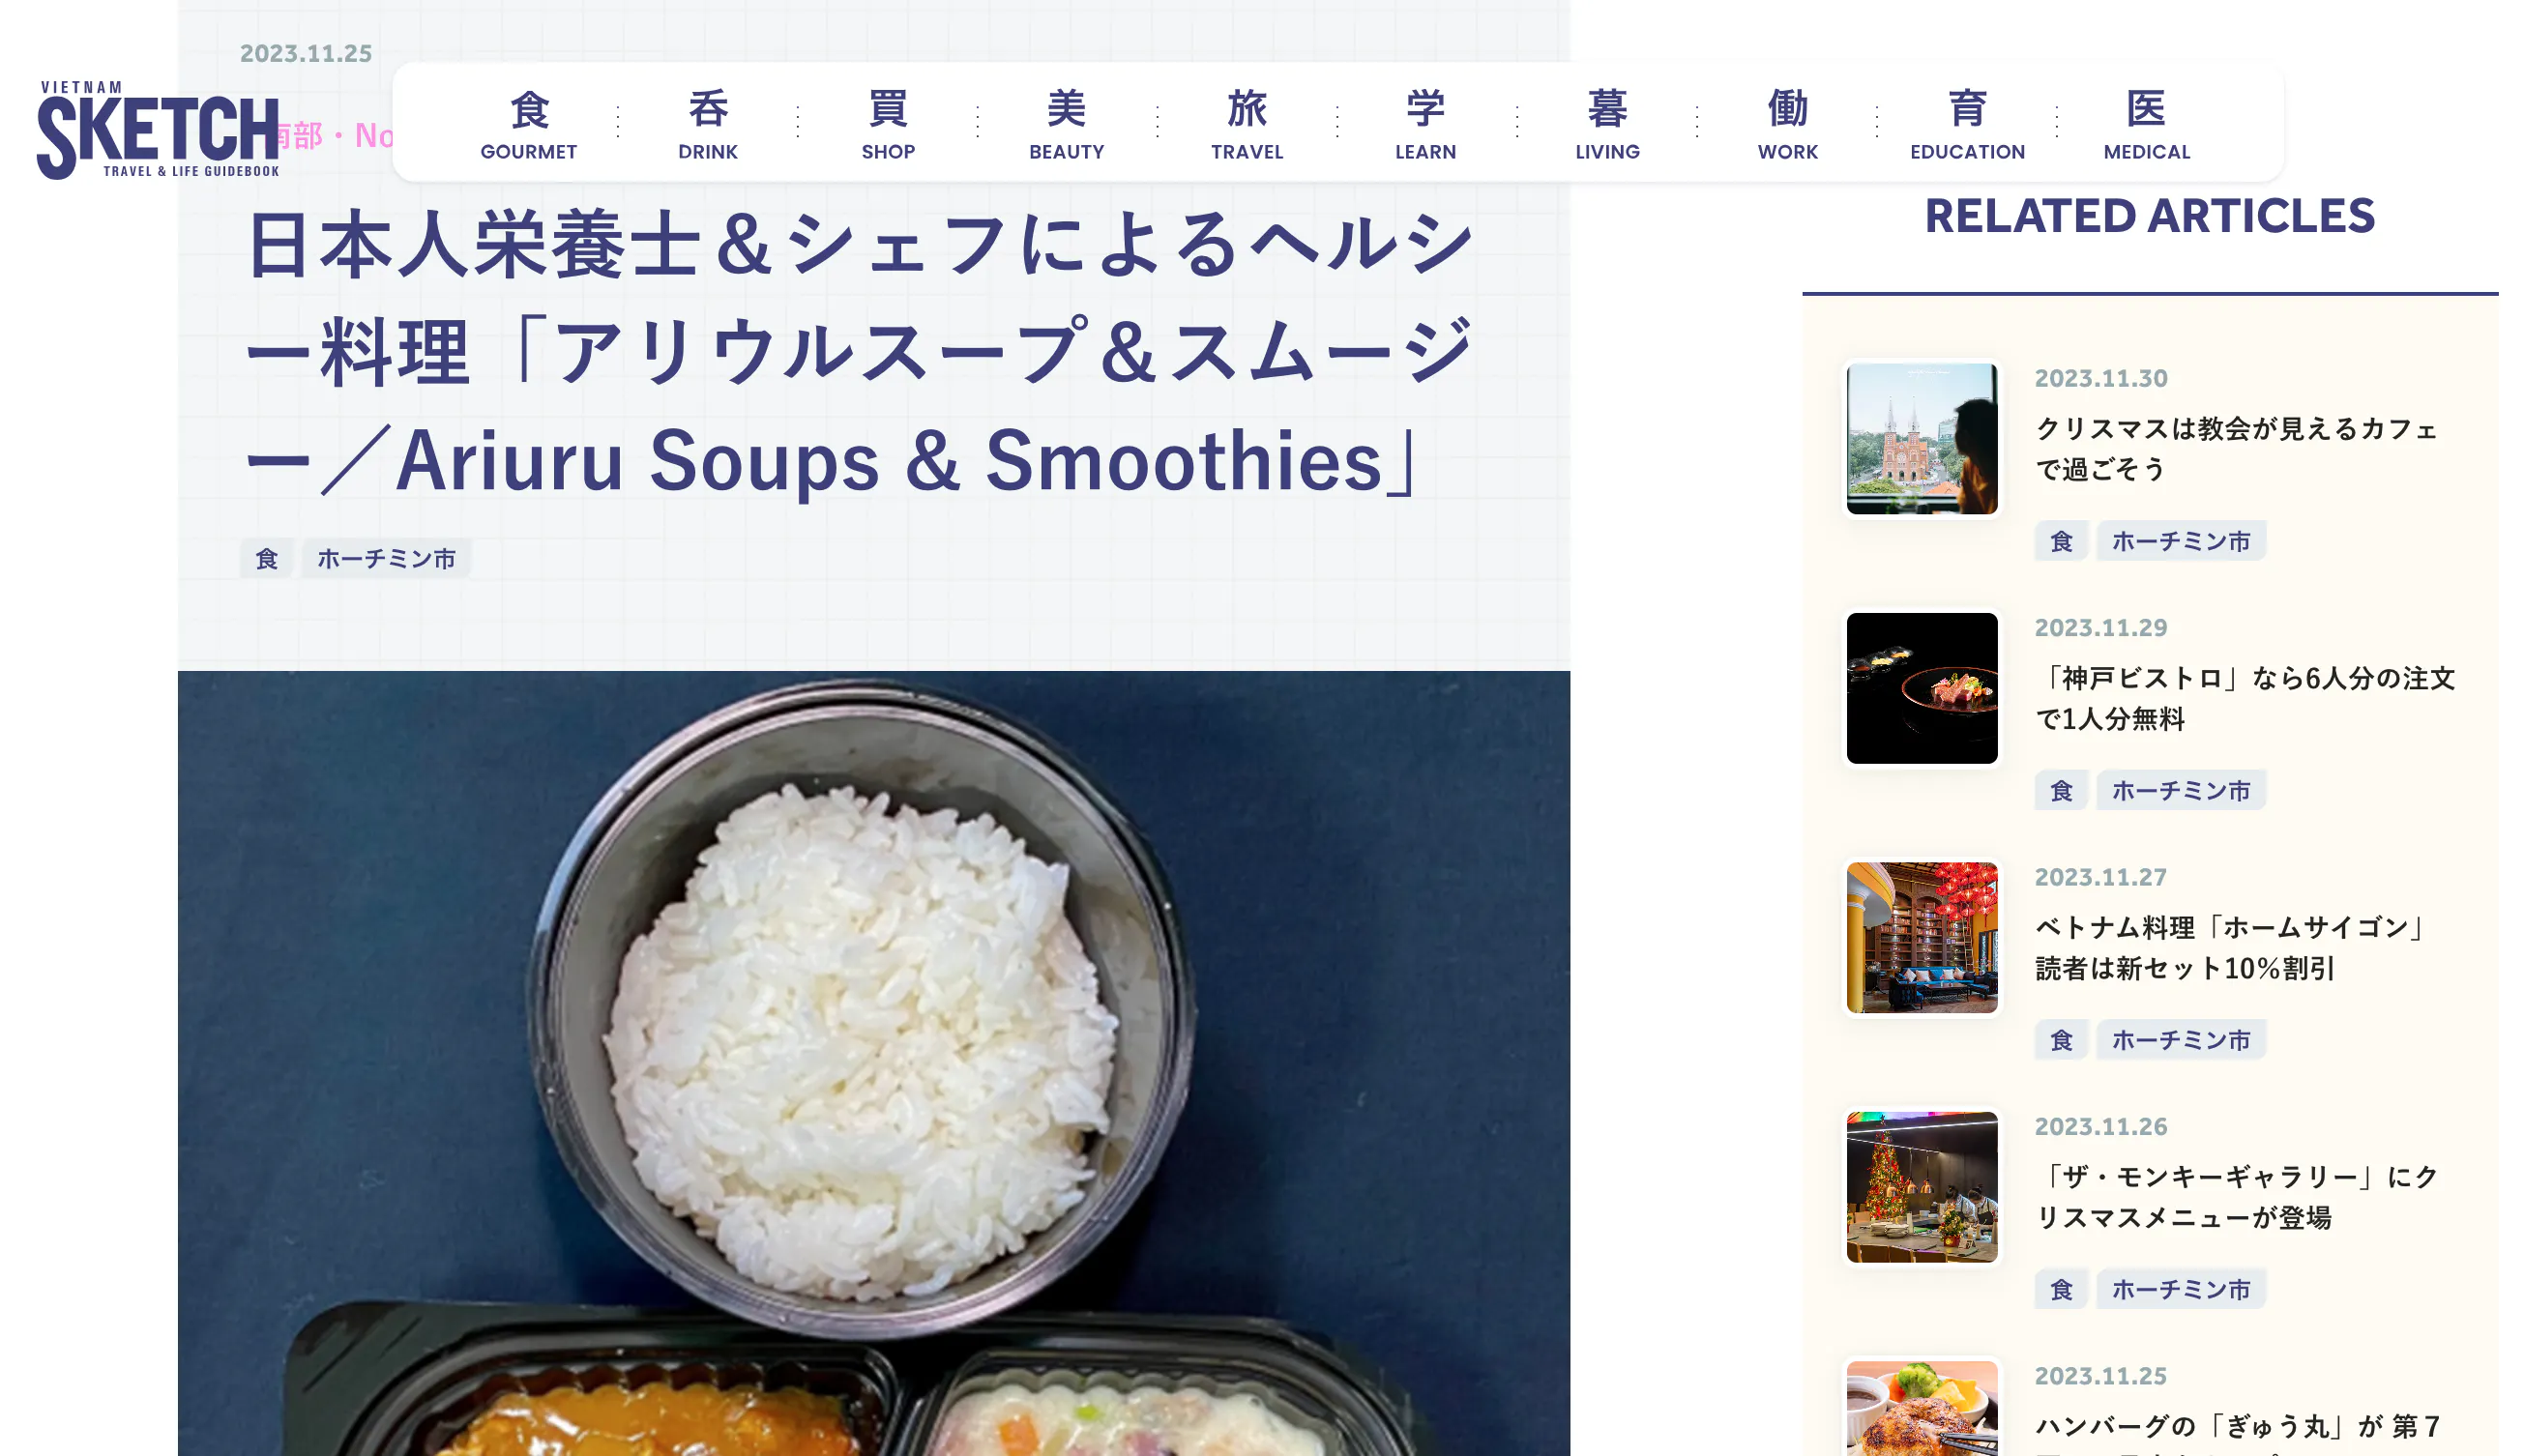Open the cathedral cafe article thumbnail
The width and height of the screenshot is (2524, 1456).
pos(1922,438)
